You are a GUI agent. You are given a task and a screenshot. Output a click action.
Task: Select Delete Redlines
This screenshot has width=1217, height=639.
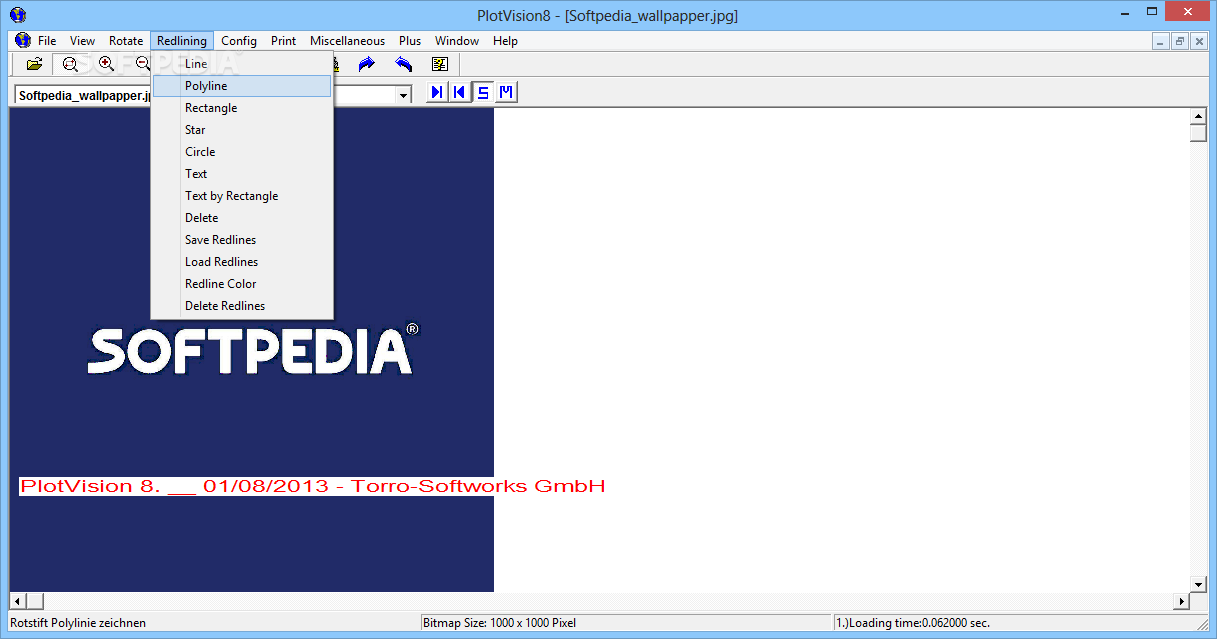click(242, 306)
